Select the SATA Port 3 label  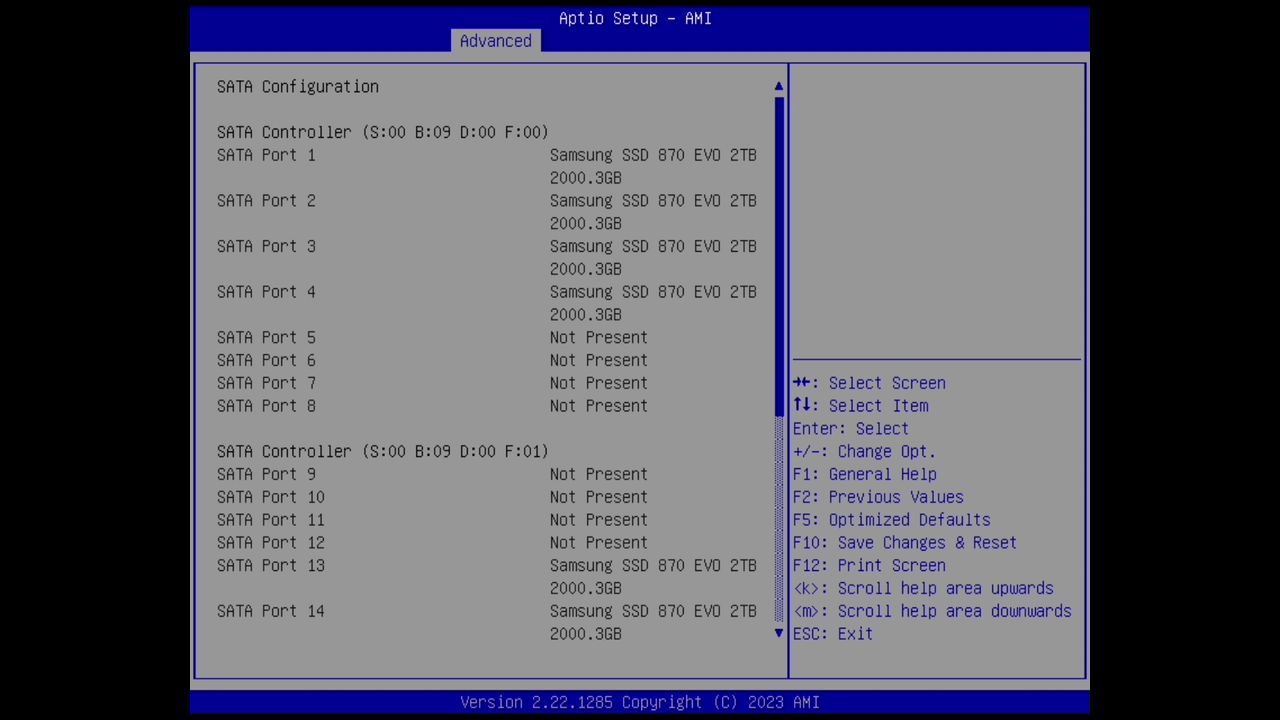click(266, 246)
